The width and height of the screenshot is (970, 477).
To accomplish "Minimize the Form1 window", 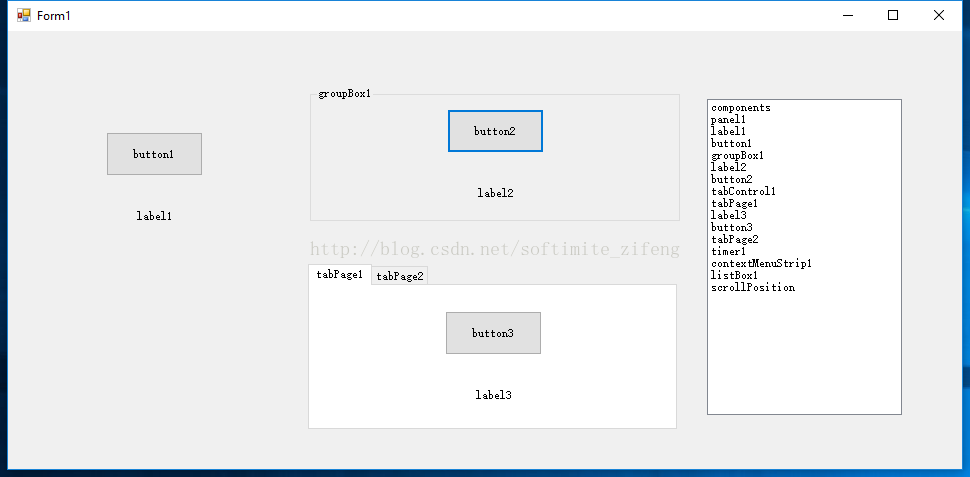I will (848, 15).
